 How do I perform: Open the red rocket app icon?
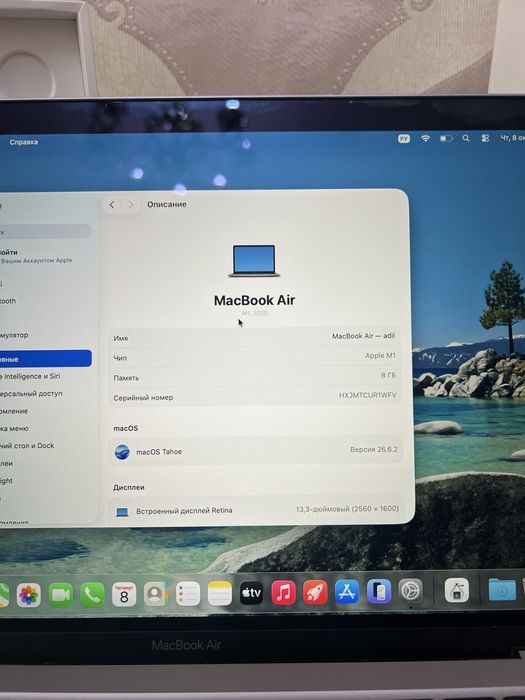coord(315,592)
